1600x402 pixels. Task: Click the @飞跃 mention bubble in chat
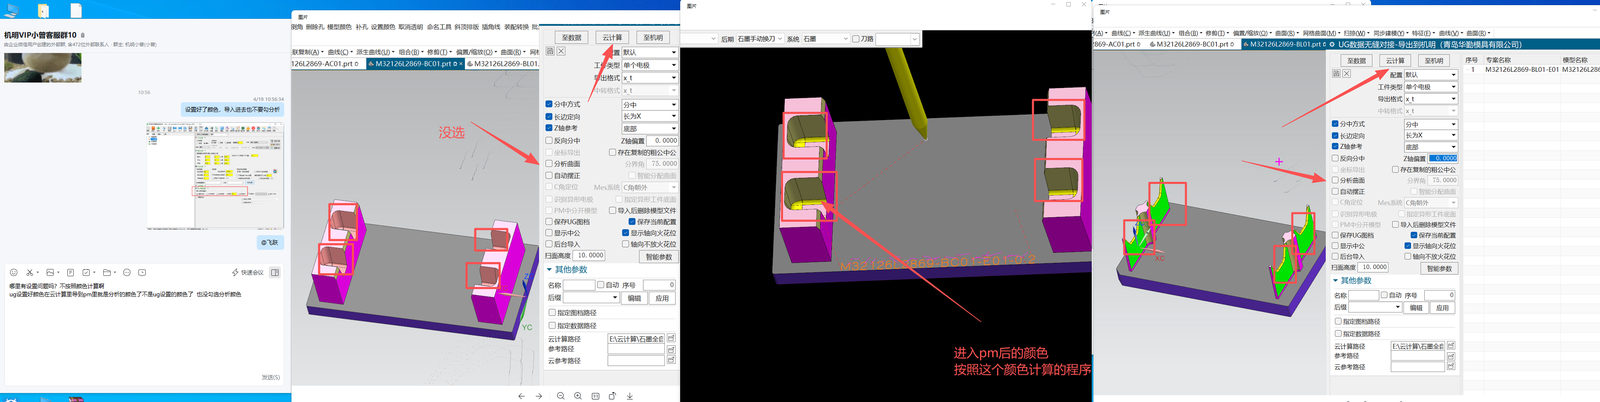(269, 242)
